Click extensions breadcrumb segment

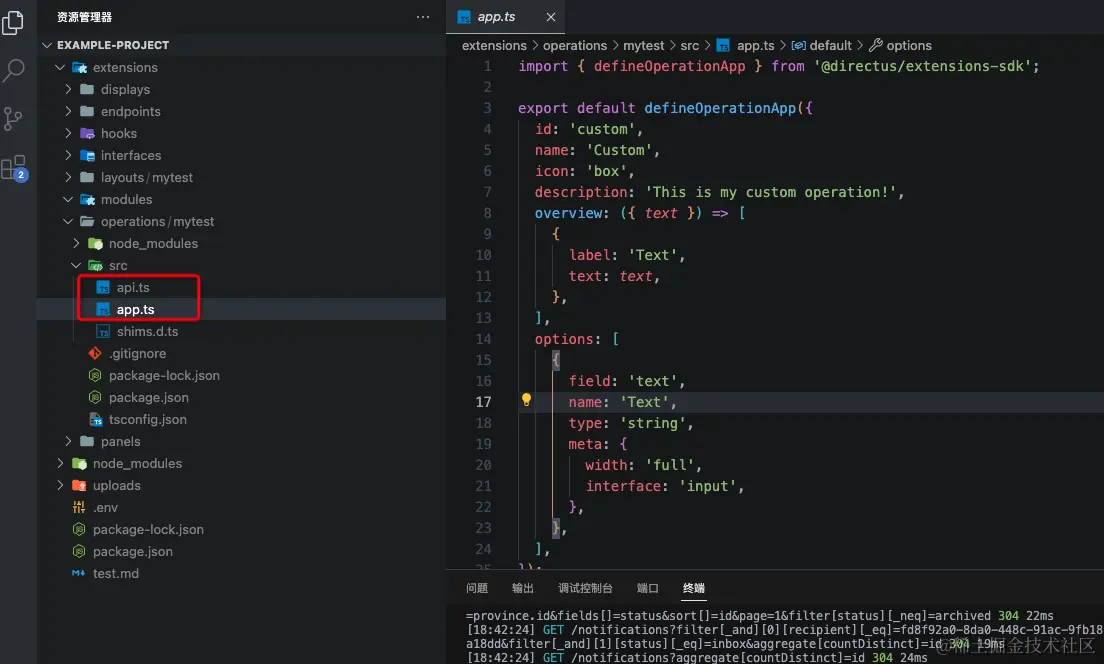(x=494, y=45)
